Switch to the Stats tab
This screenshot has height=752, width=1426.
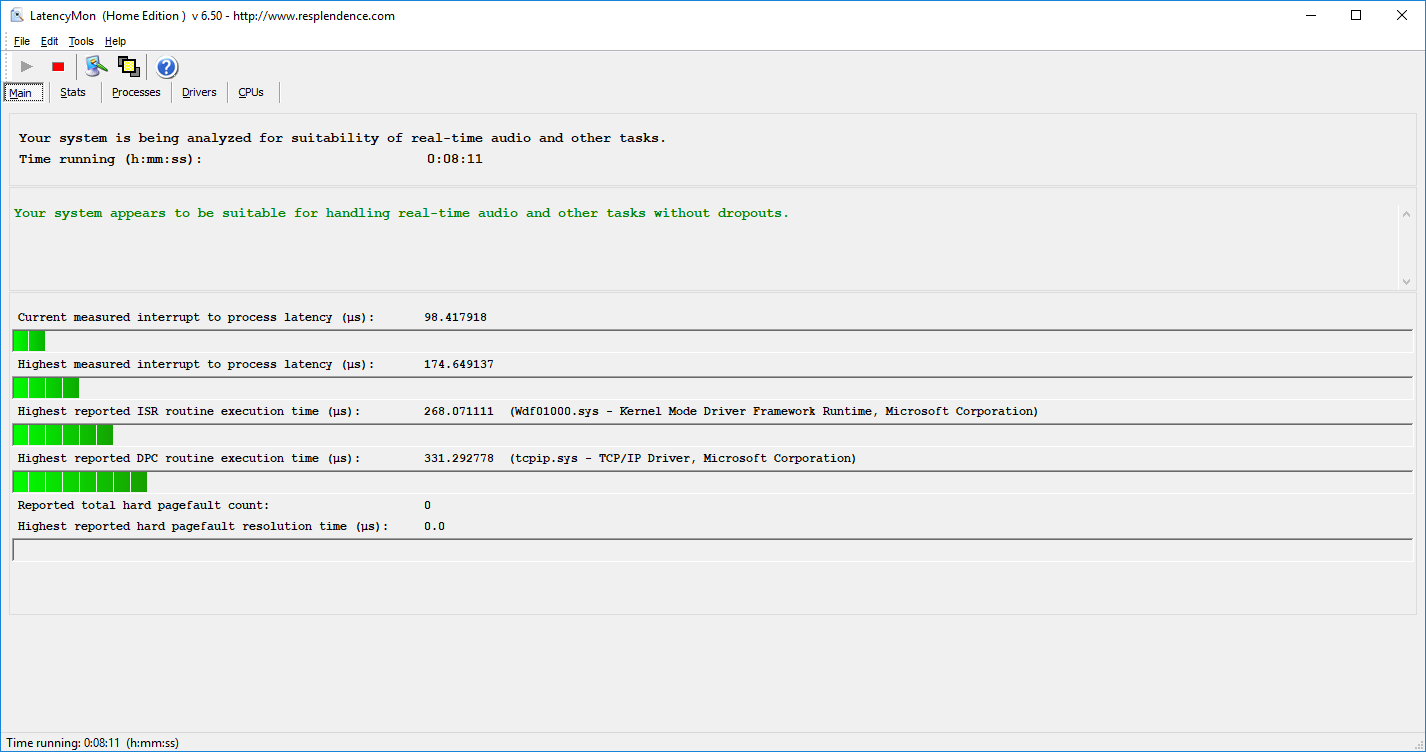[x=73, y=92]
